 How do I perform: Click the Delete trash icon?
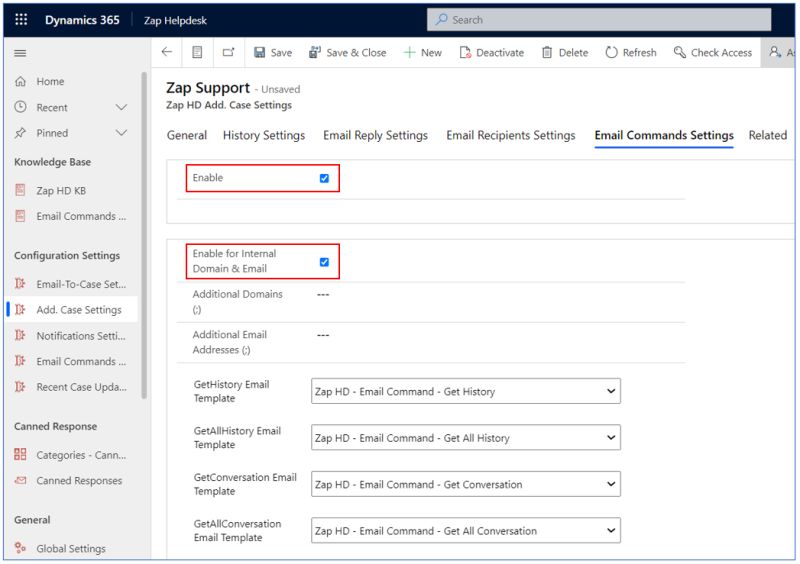(x=547, y=53)
